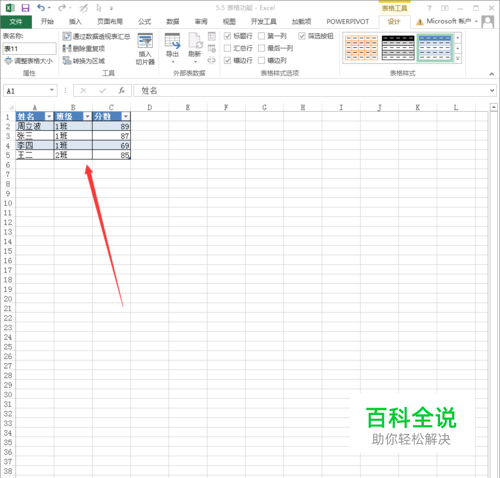500x478 pixels.
Task: Click the unlink icon in external table data
Action: tap(212, 60)
